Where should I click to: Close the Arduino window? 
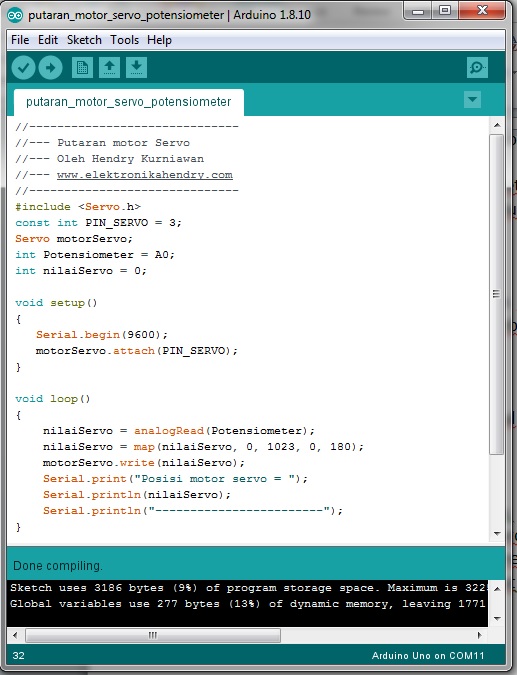[482, 11]
